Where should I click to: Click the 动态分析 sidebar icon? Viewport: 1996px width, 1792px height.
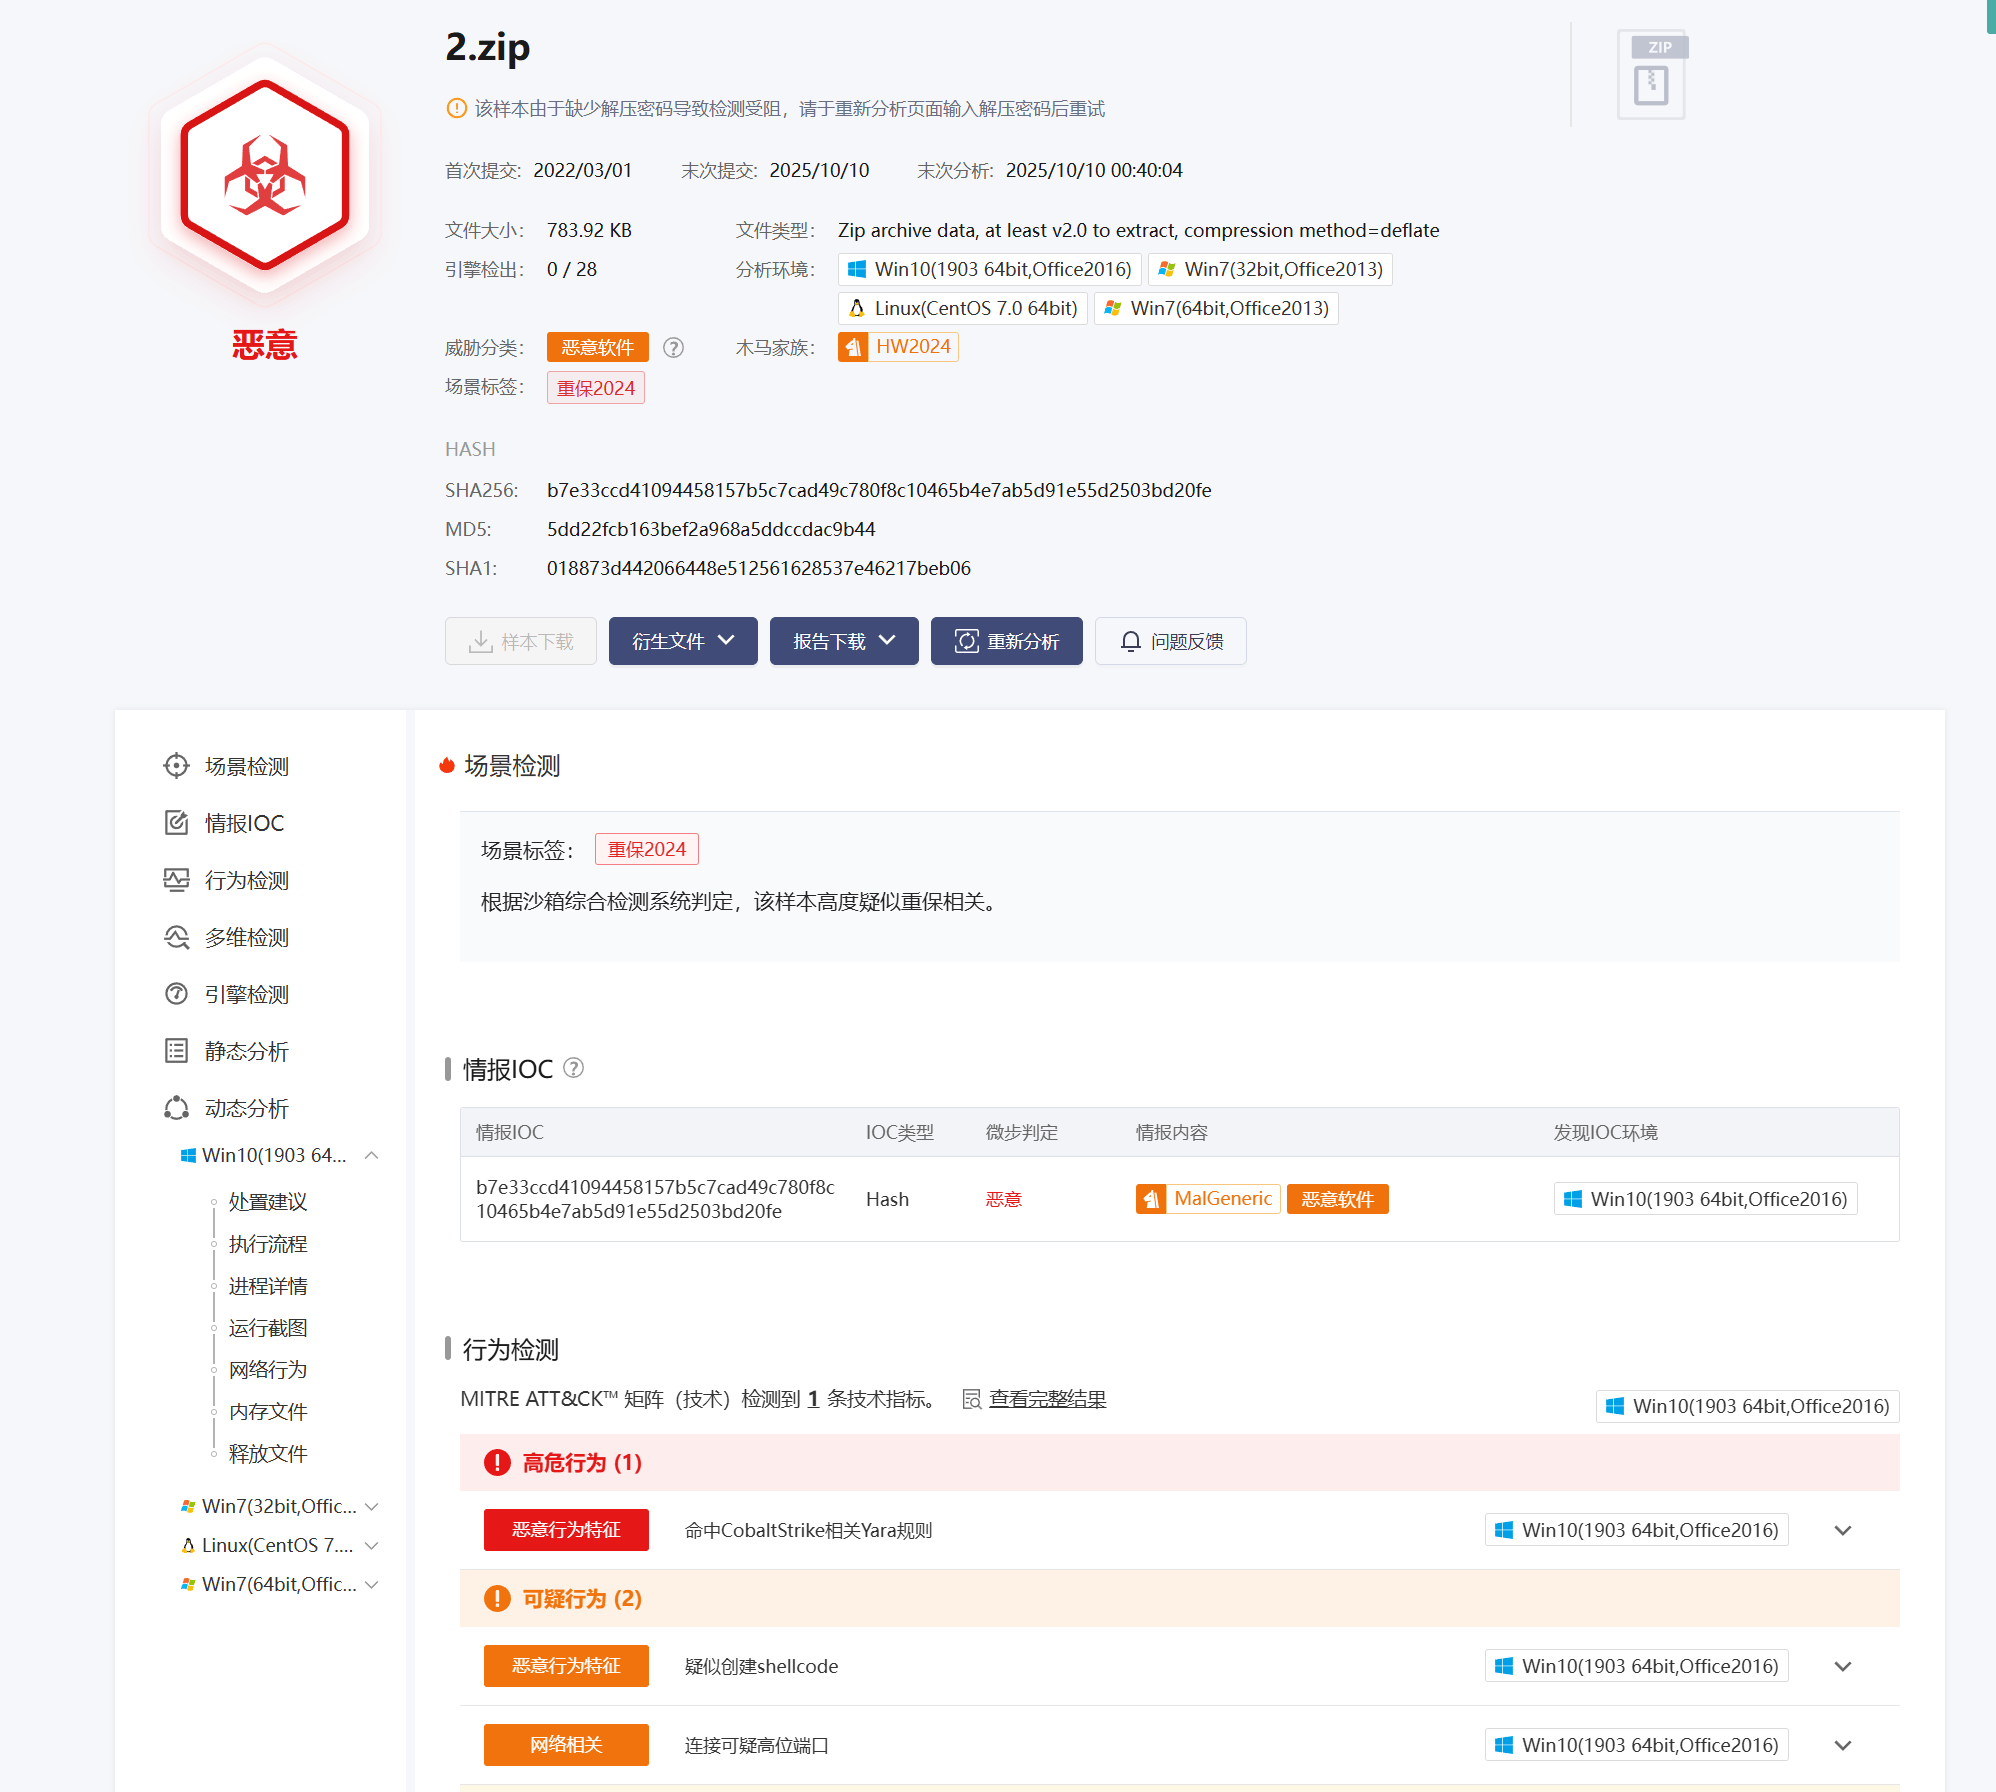[176, 1108]
